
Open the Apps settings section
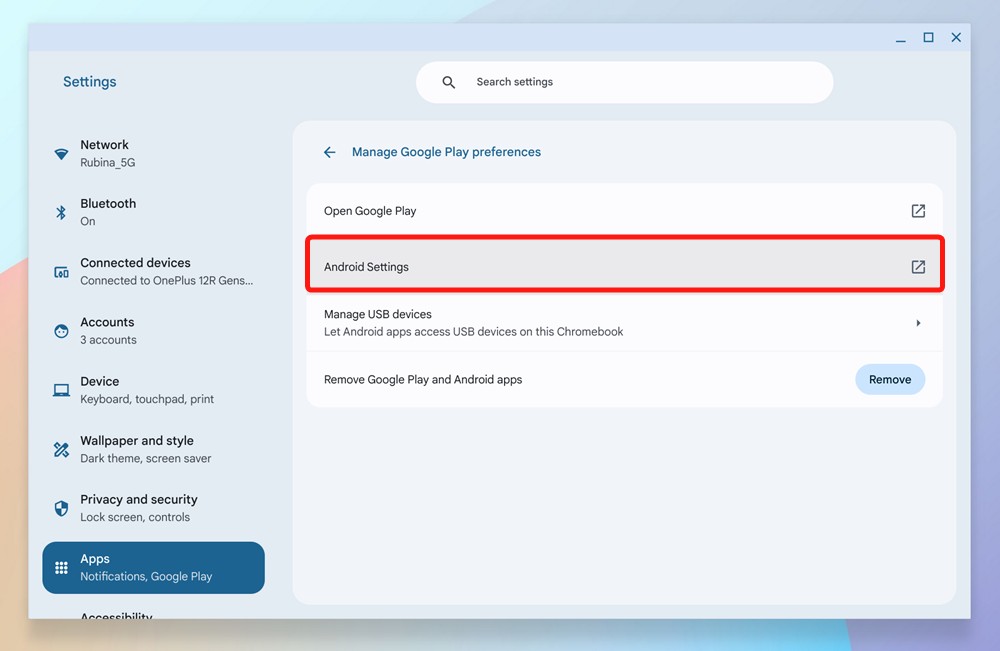click(153, 568)
